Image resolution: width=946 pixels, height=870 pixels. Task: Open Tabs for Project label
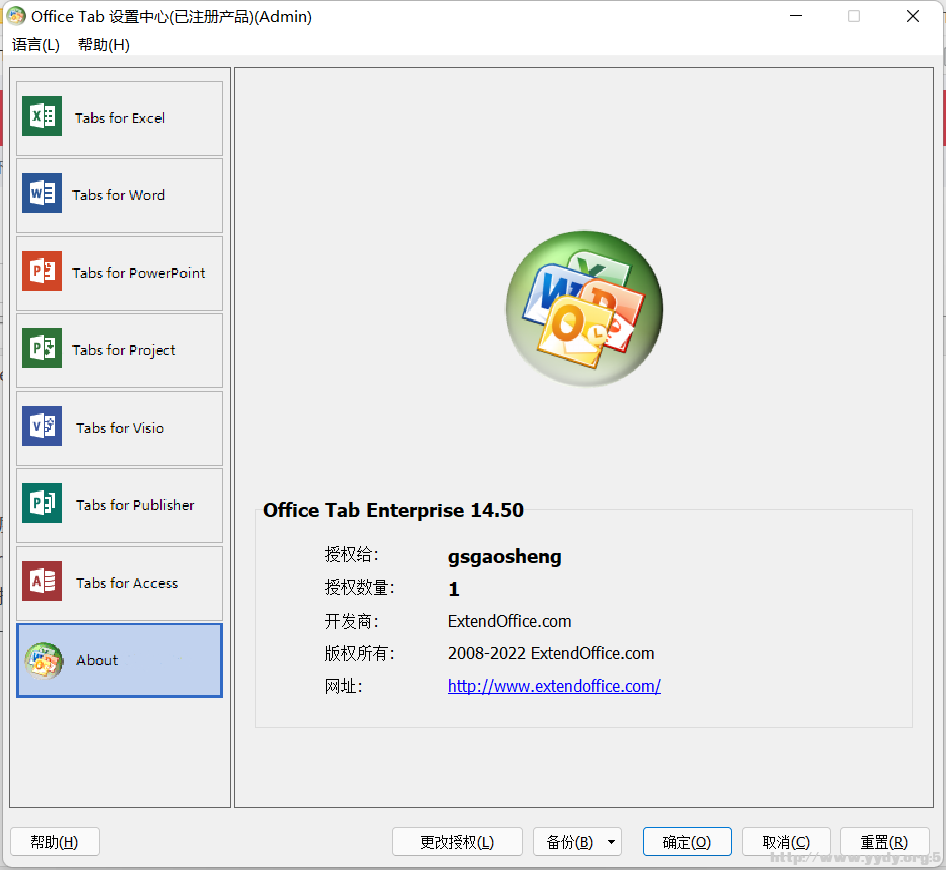click(124, 351)
